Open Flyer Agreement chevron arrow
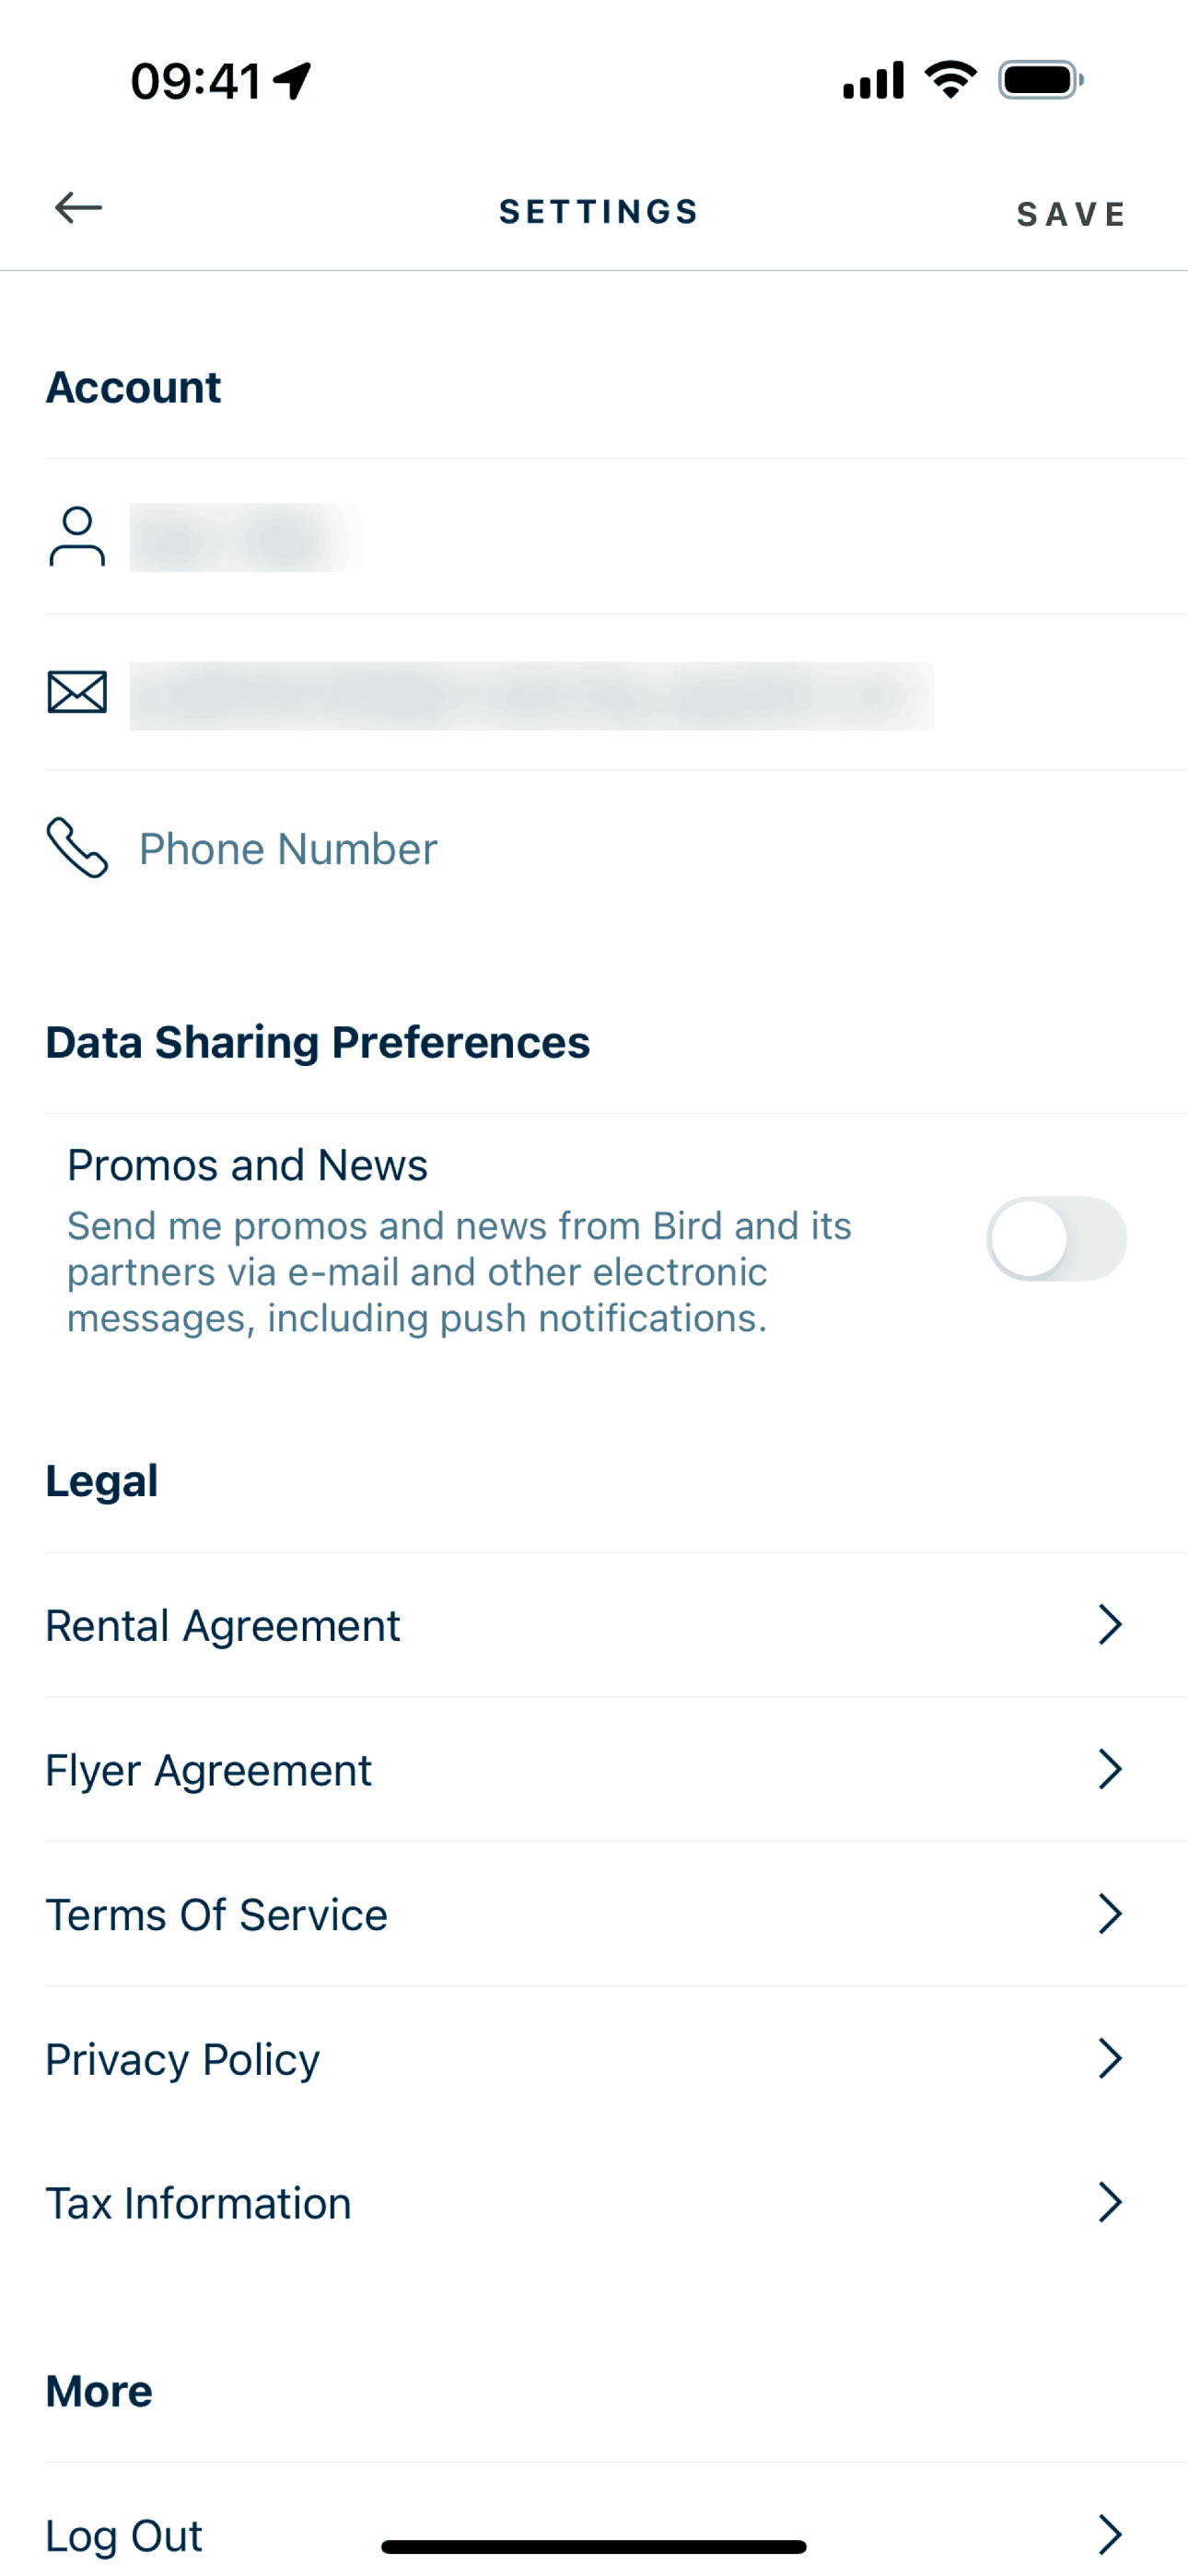The image size is (1188, 2576). (1110, 1770)
